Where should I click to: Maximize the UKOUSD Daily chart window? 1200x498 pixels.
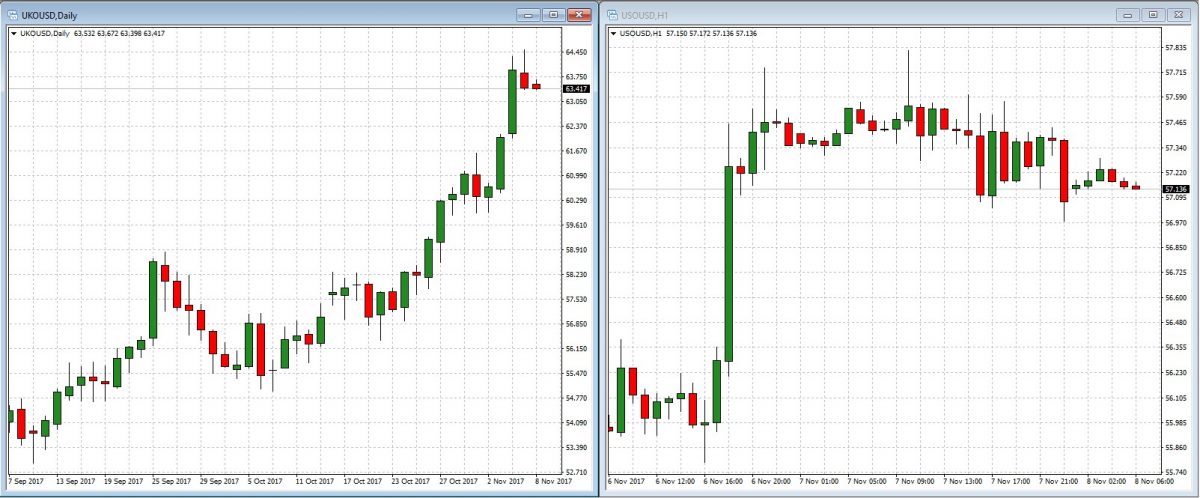coord(552,15)
